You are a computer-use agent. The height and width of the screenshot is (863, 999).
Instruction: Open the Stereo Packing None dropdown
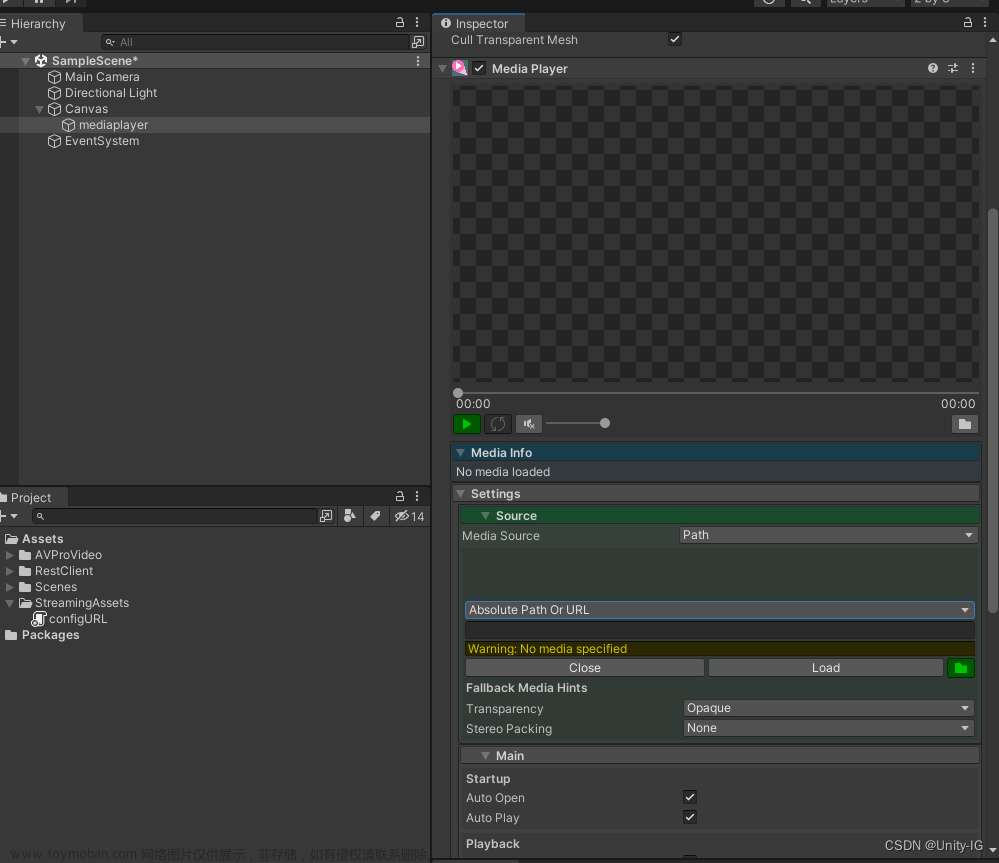828,727
